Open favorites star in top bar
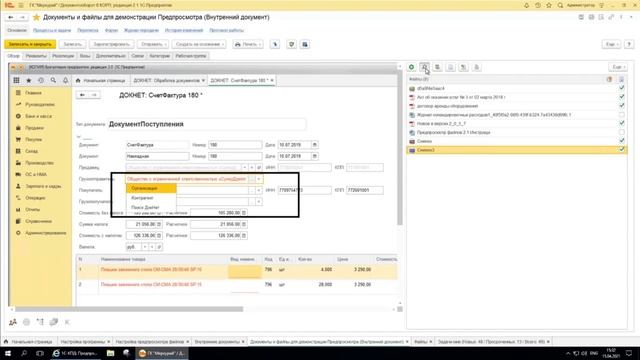The width and height of the screenshot is (640, 360). click(x=549, y=5)
